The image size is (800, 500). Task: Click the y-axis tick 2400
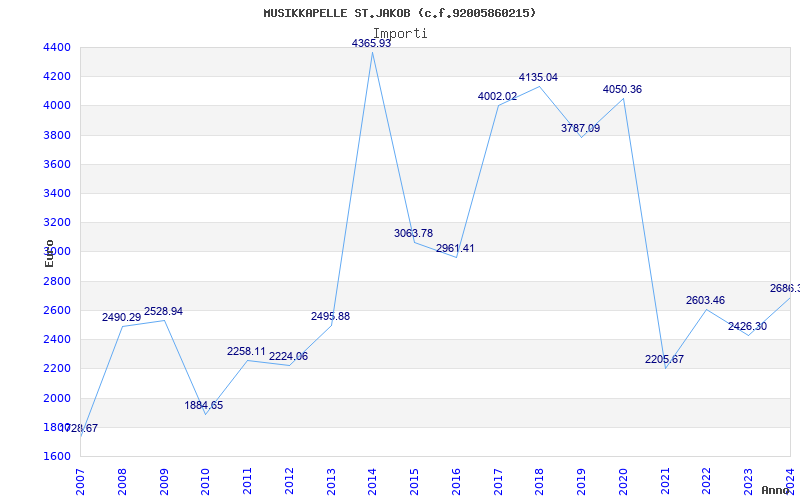coord(58,339)
